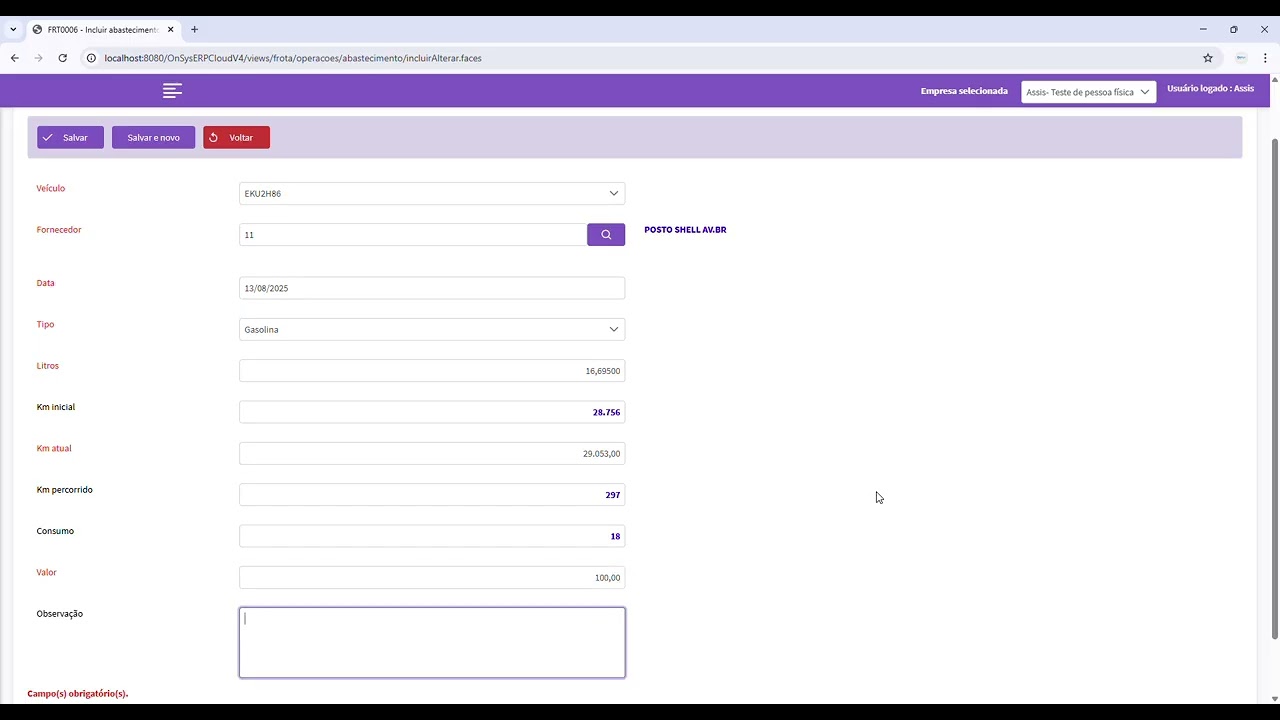The width and height of the screenshot is (1280, 720).
Task: Click the Campo(s) obrigatório(s). message
Action: pos(78,693)
